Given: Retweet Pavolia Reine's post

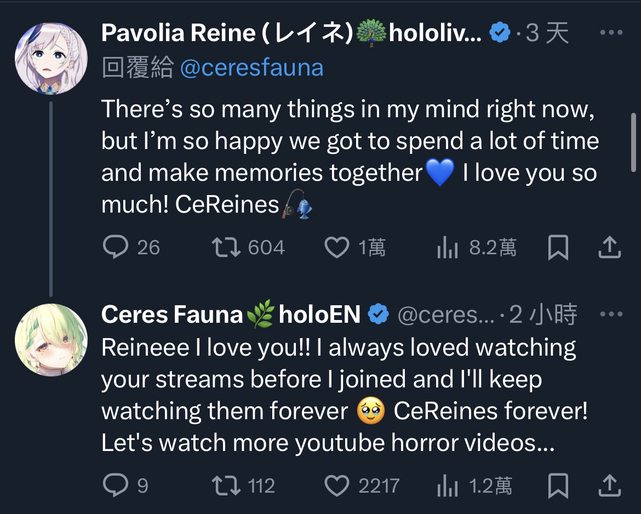Looking at the screenshot, I should 227,247.
